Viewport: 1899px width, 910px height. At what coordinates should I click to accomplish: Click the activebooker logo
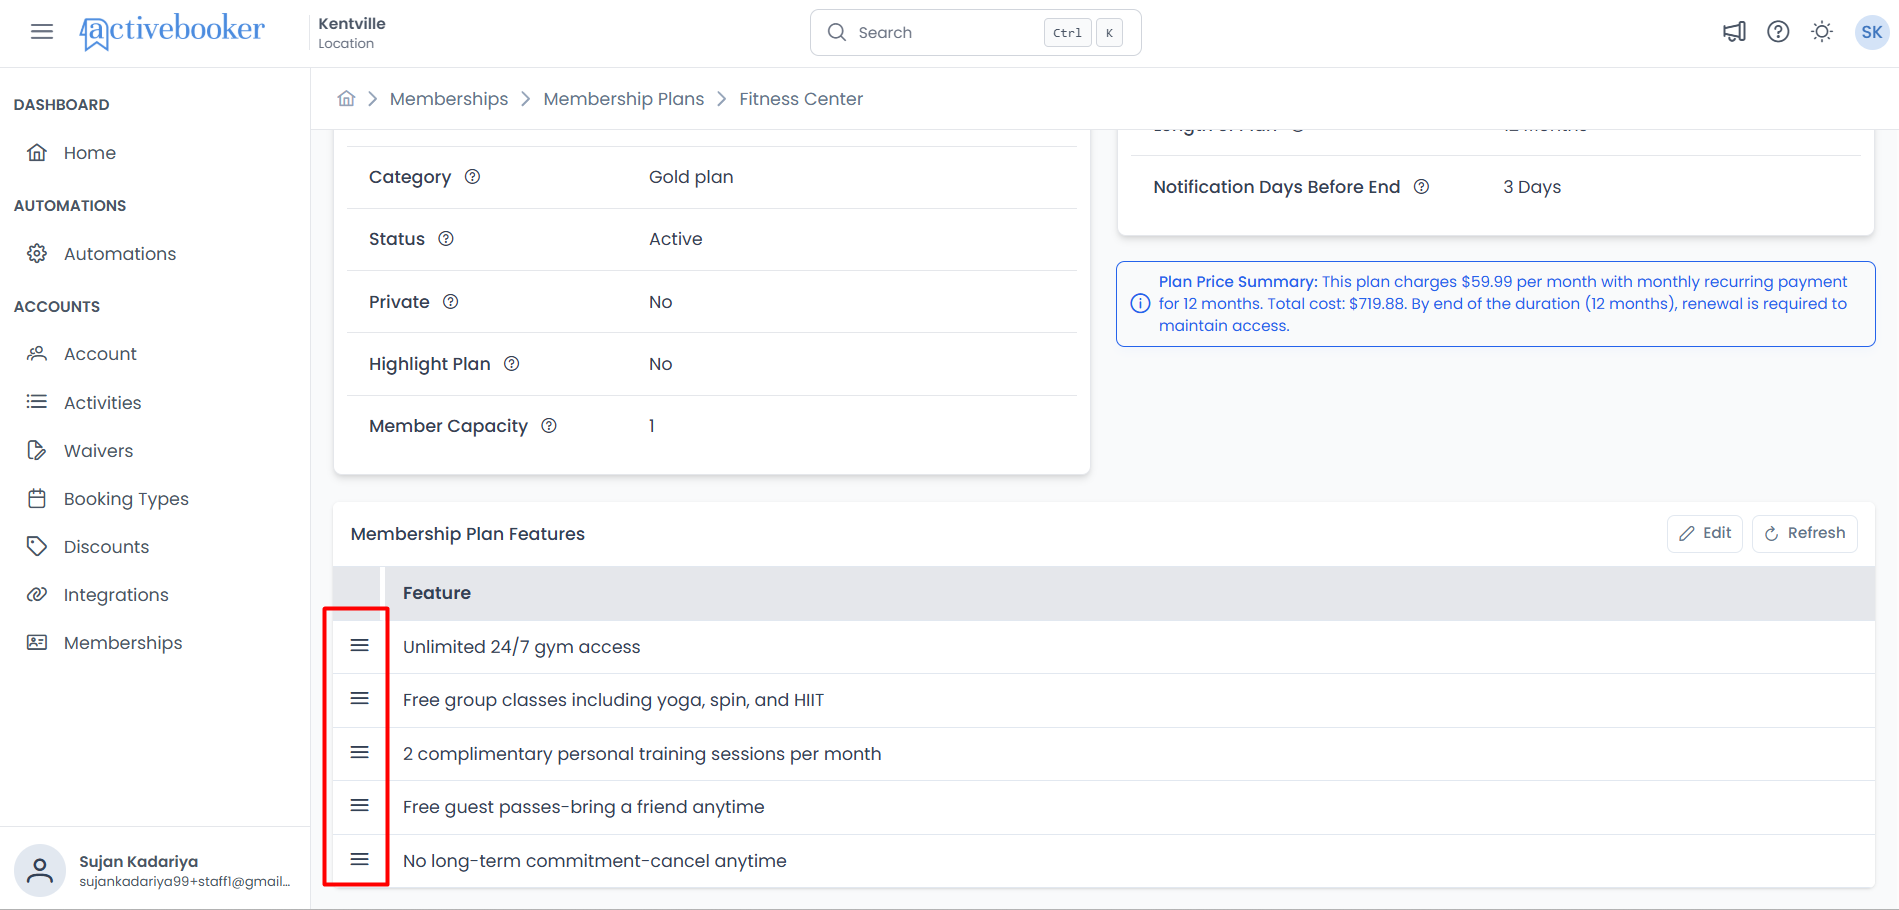(172, 32)
